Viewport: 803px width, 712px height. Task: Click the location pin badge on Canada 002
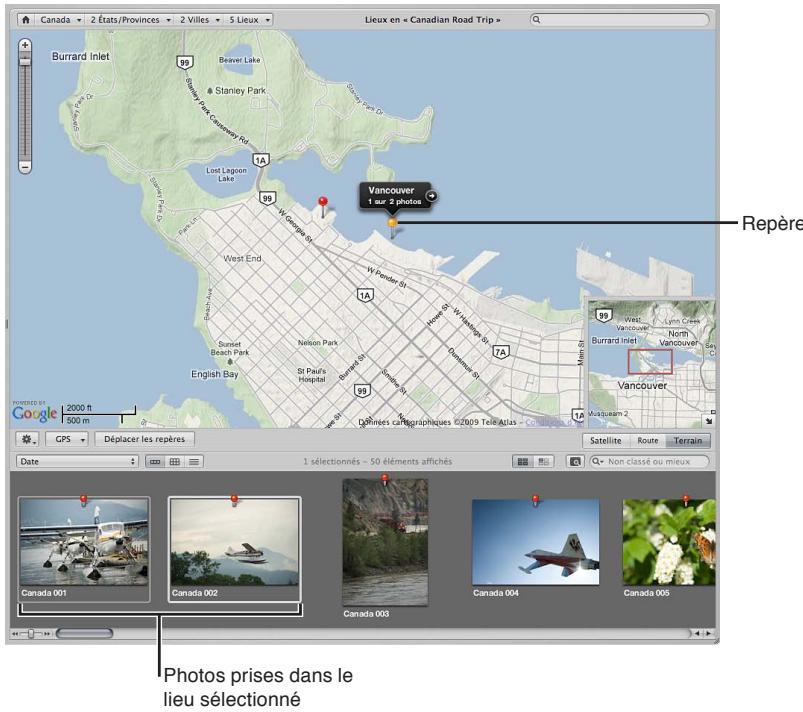[x=234, y=500]
